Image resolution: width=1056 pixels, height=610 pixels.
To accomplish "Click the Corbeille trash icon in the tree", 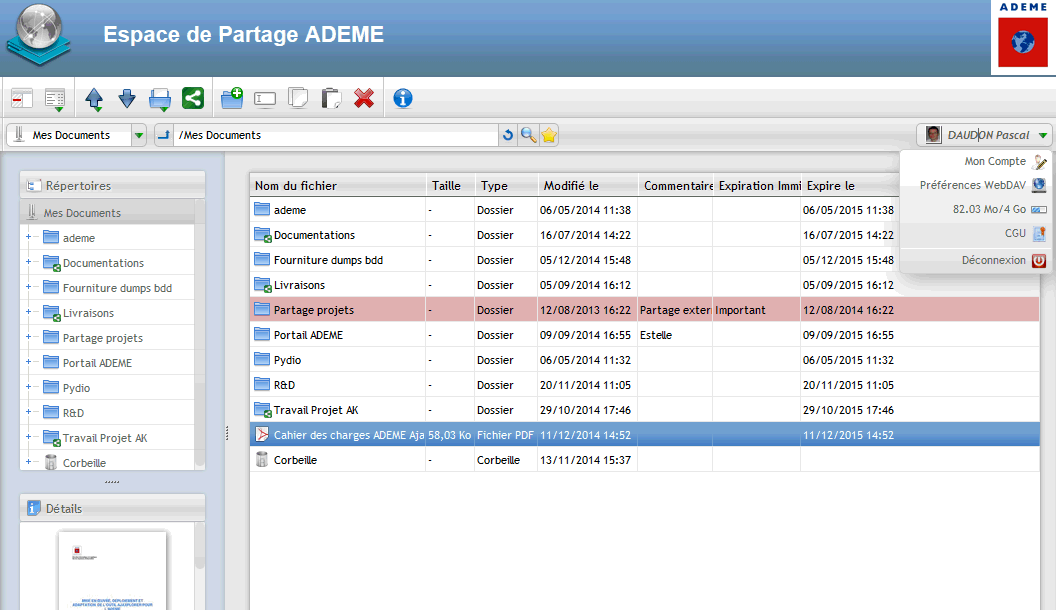I will (51, 463).
